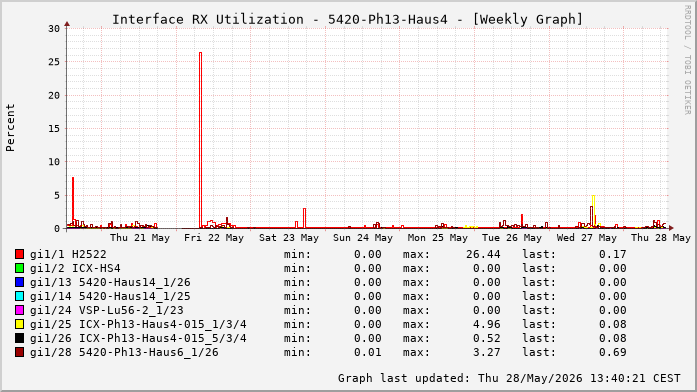Click the cyan gi1/14 legend swatch
697x392 pixels.
click(x=19, y=296)
